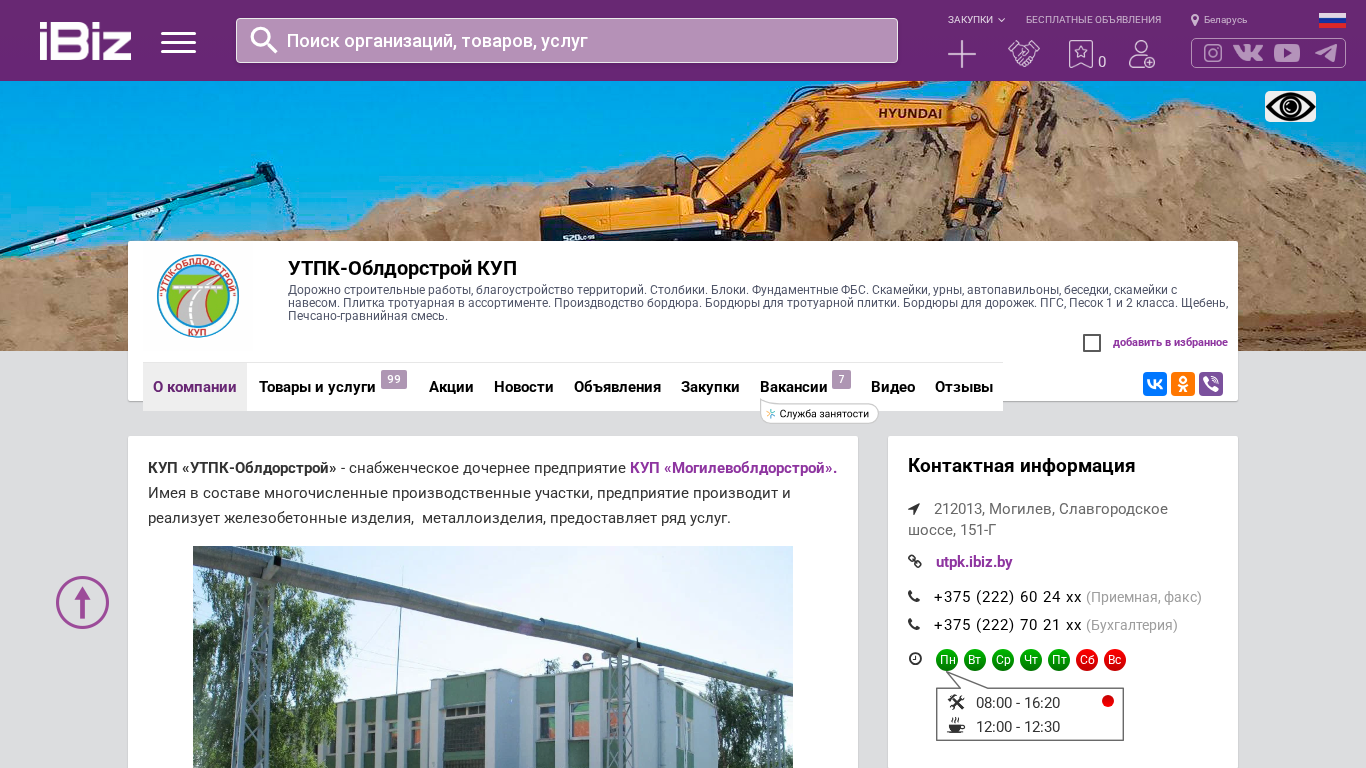Click the search magnifier icon
The height and width of the screenshot is (768, 1366).
pyautogui.click(x=264, y=40)
